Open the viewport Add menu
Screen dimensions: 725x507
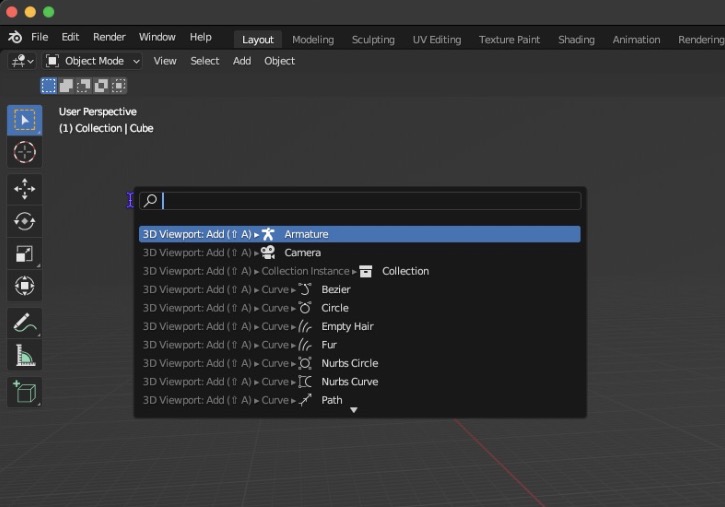tap(242, 61)
